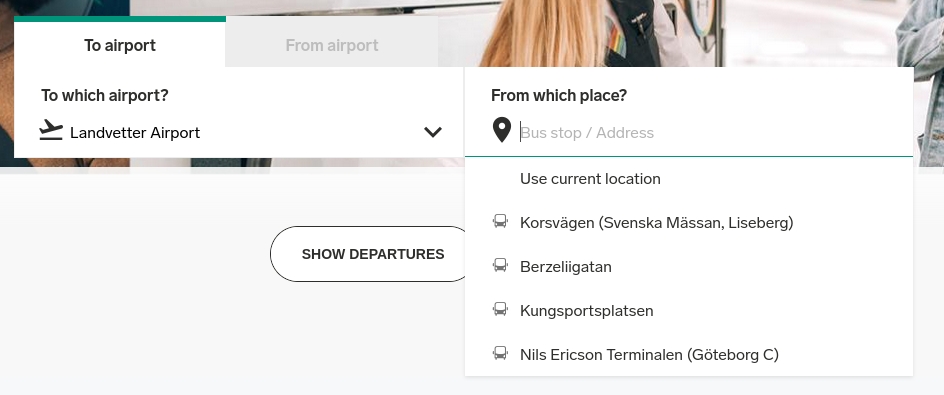Click bus icon beside Kungsportsplatsen
944x395 pixels.
[x=500, y=309]
